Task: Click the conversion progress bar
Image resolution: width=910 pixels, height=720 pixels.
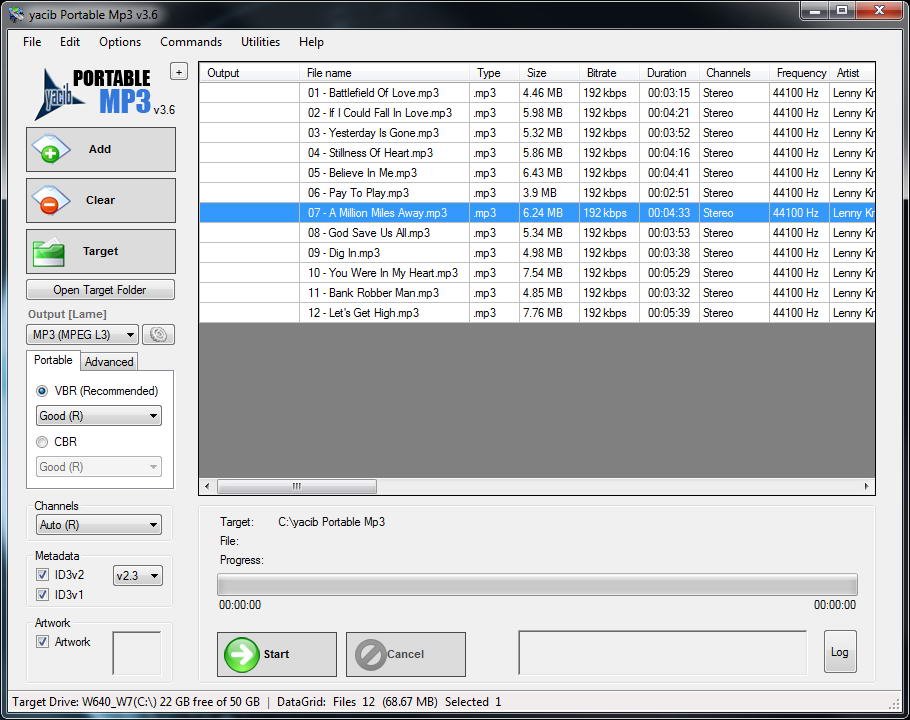Action: tap(537, 584)
